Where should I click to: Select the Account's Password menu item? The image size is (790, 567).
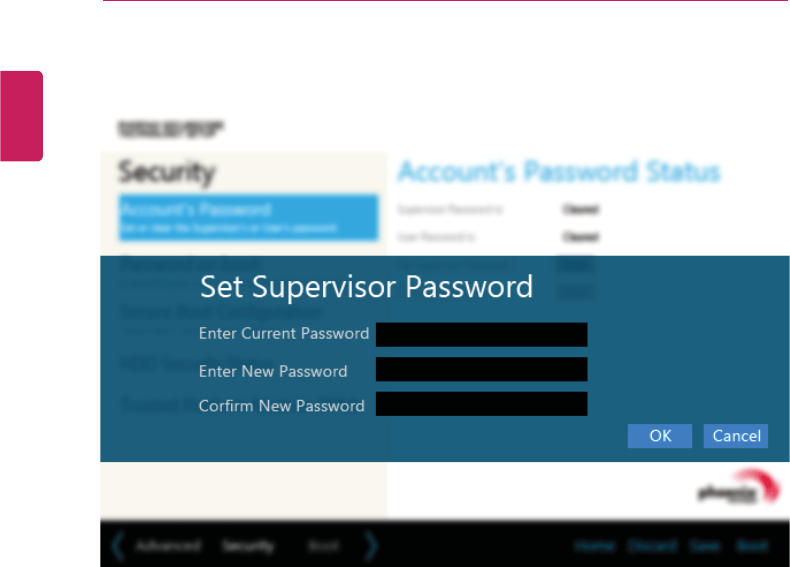[x=248, y=217]
